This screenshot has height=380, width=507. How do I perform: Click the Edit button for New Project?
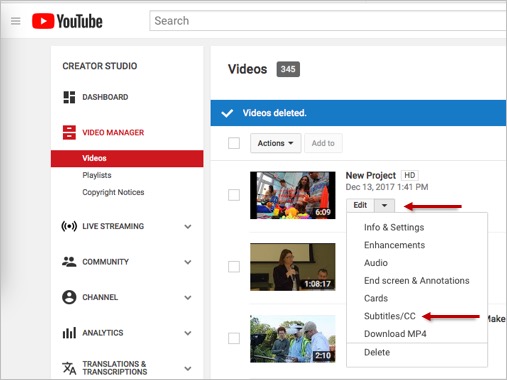pos(360,205)
